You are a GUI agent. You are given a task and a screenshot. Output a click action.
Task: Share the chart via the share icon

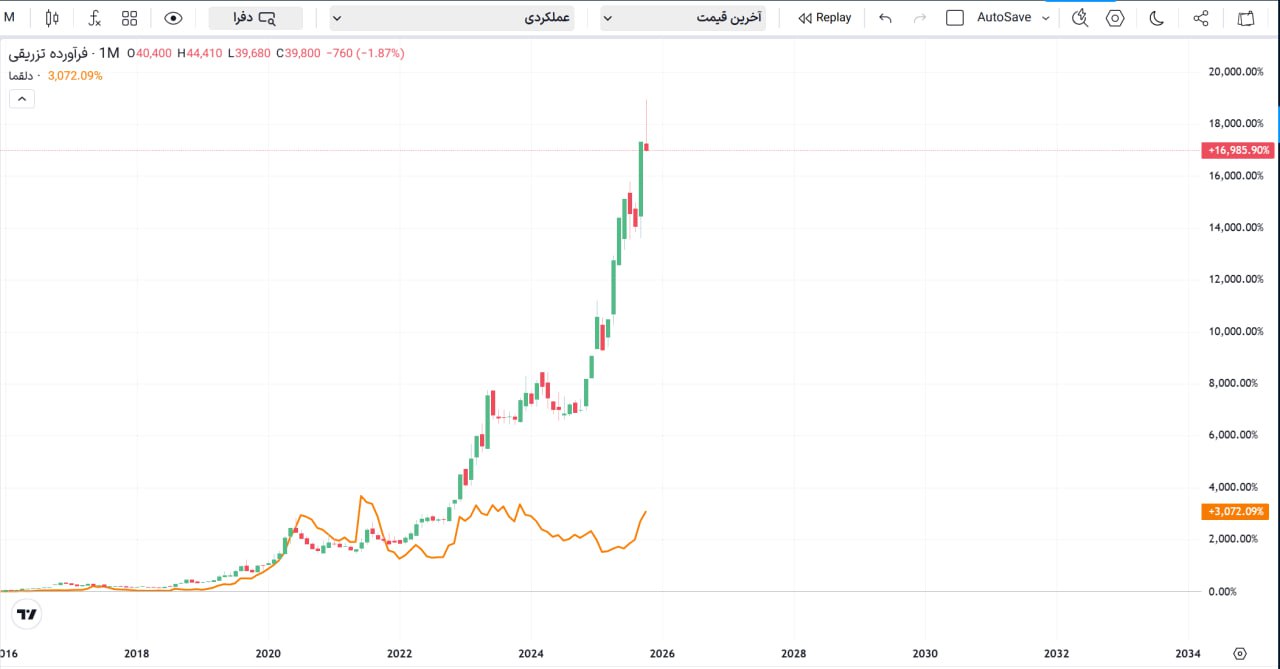(x=1200, y=17)
